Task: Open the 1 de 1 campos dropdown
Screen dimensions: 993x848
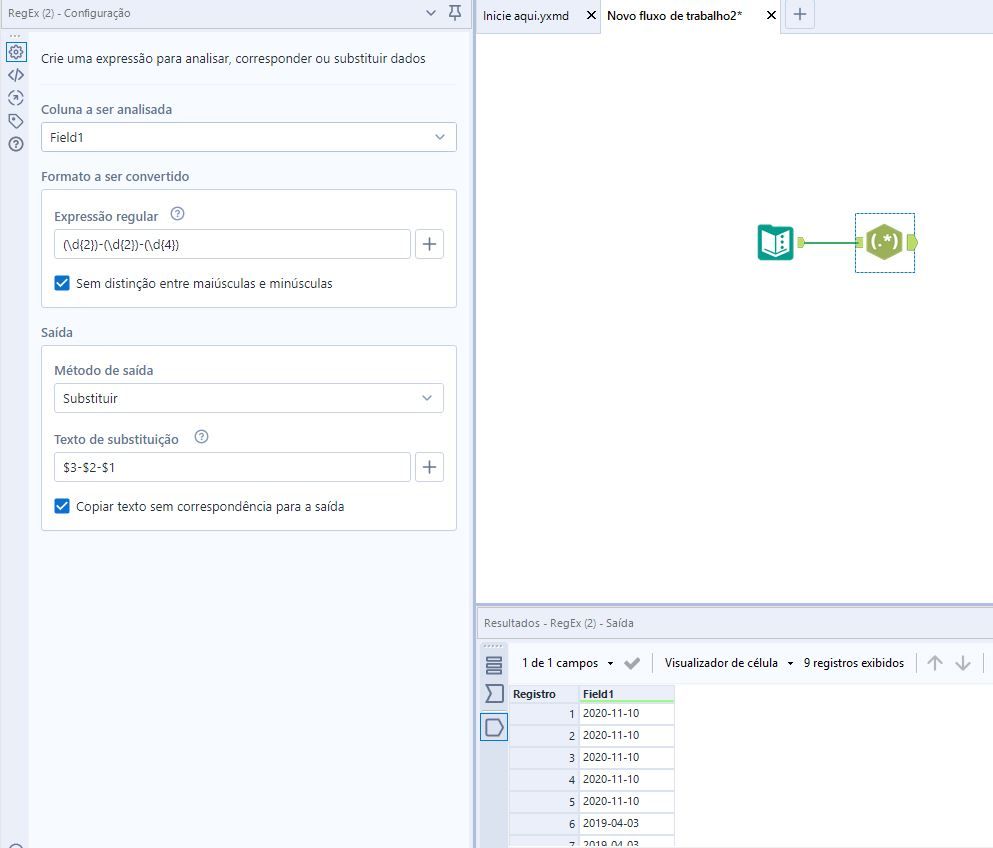Action: pyautogui.click(x=567, y=663)
